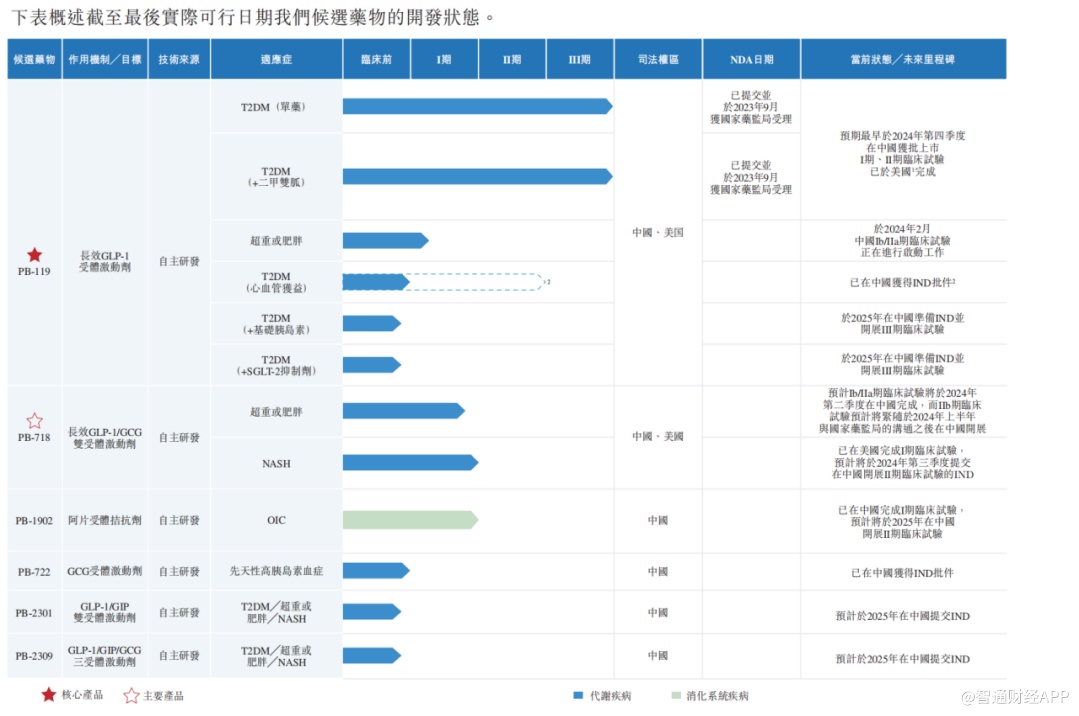The image size is (1079, 716).
Task: Click the PB-1902 drug name
Action: click(34, 520)
